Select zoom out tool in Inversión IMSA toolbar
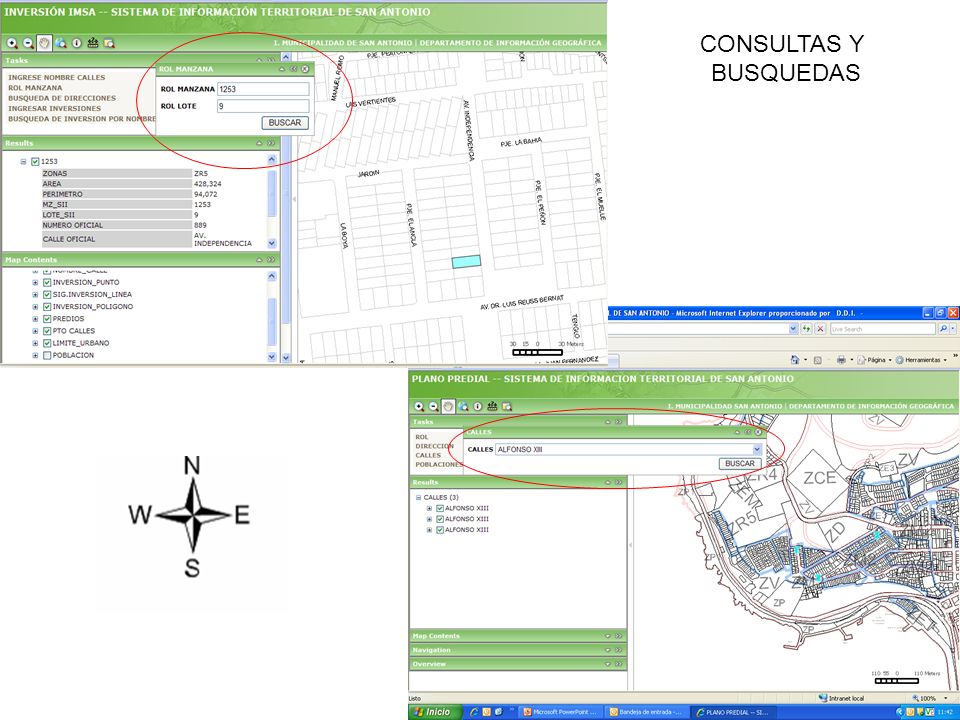This screenshot has height=720, width=960. 28,43
